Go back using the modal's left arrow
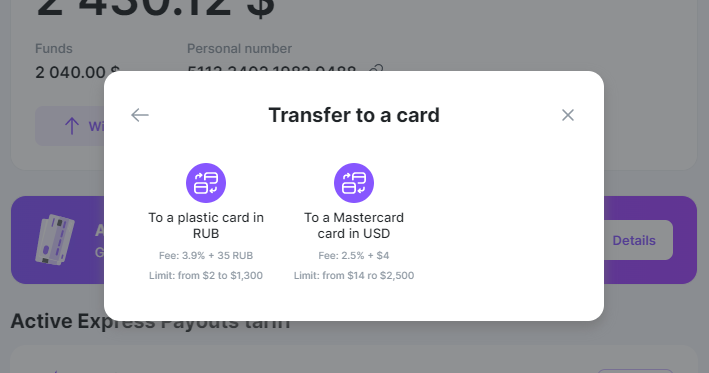Image resolution: width=709 pixels, height=373 pixels. click(x=140, y=115)
